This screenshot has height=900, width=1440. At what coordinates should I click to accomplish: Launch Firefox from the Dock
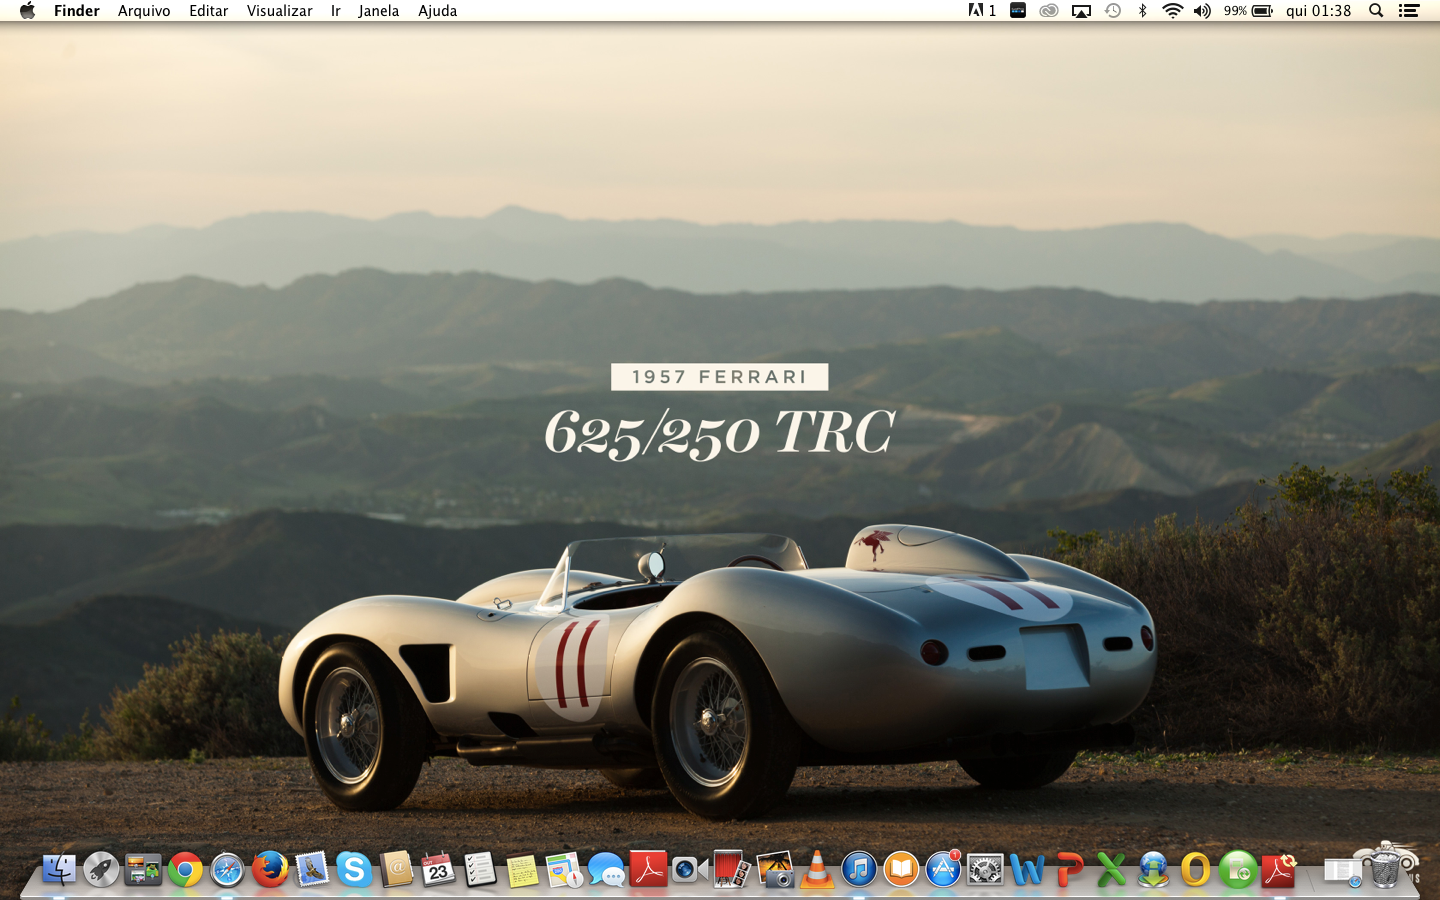(269, 869)
